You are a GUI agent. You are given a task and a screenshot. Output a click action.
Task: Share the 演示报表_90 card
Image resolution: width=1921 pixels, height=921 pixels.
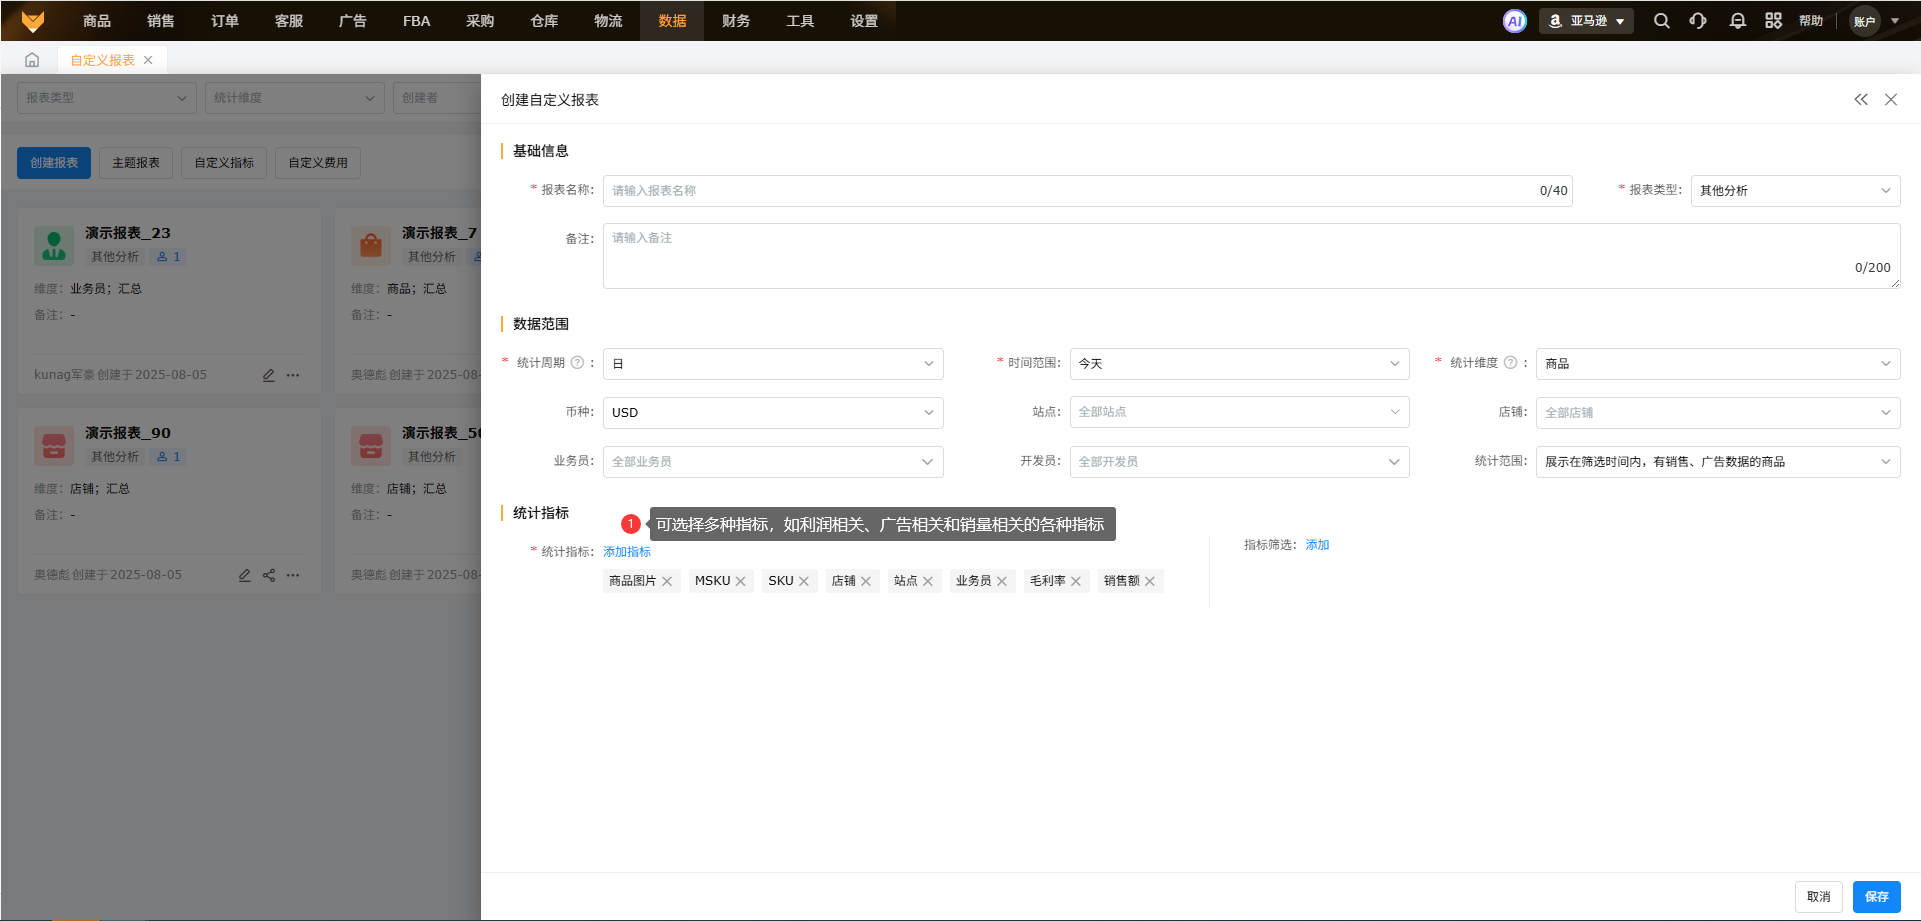pos(269,575)
